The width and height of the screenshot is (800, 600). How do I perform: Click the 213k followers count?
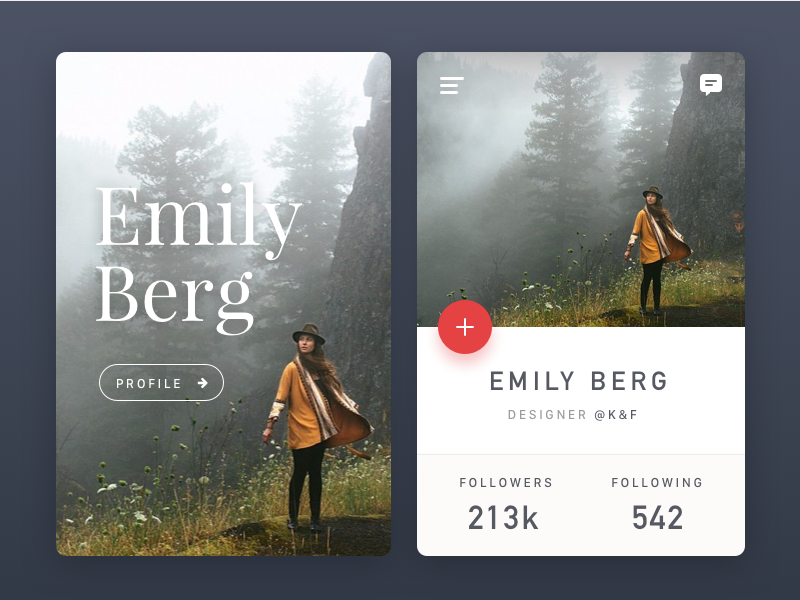pos(503,518)
